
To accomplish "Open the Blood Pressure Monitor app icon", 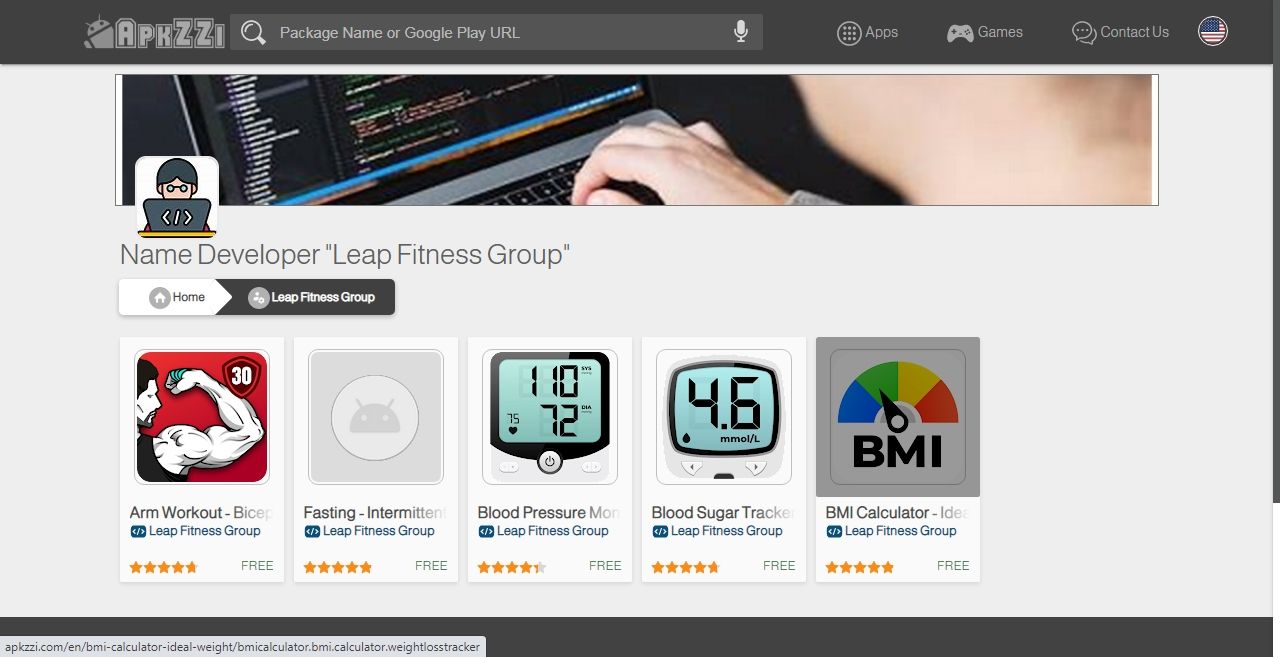I will pyautogui.click(x=550, y=417).
